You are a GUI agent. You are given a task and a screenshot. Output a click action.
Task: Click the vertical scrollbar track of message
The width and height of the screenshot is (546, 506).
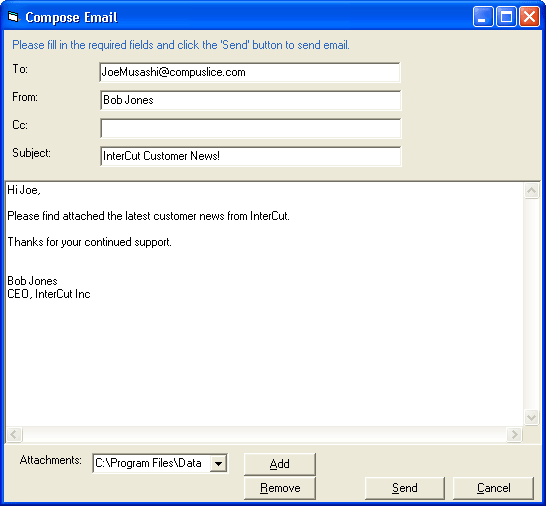[531, 304]
